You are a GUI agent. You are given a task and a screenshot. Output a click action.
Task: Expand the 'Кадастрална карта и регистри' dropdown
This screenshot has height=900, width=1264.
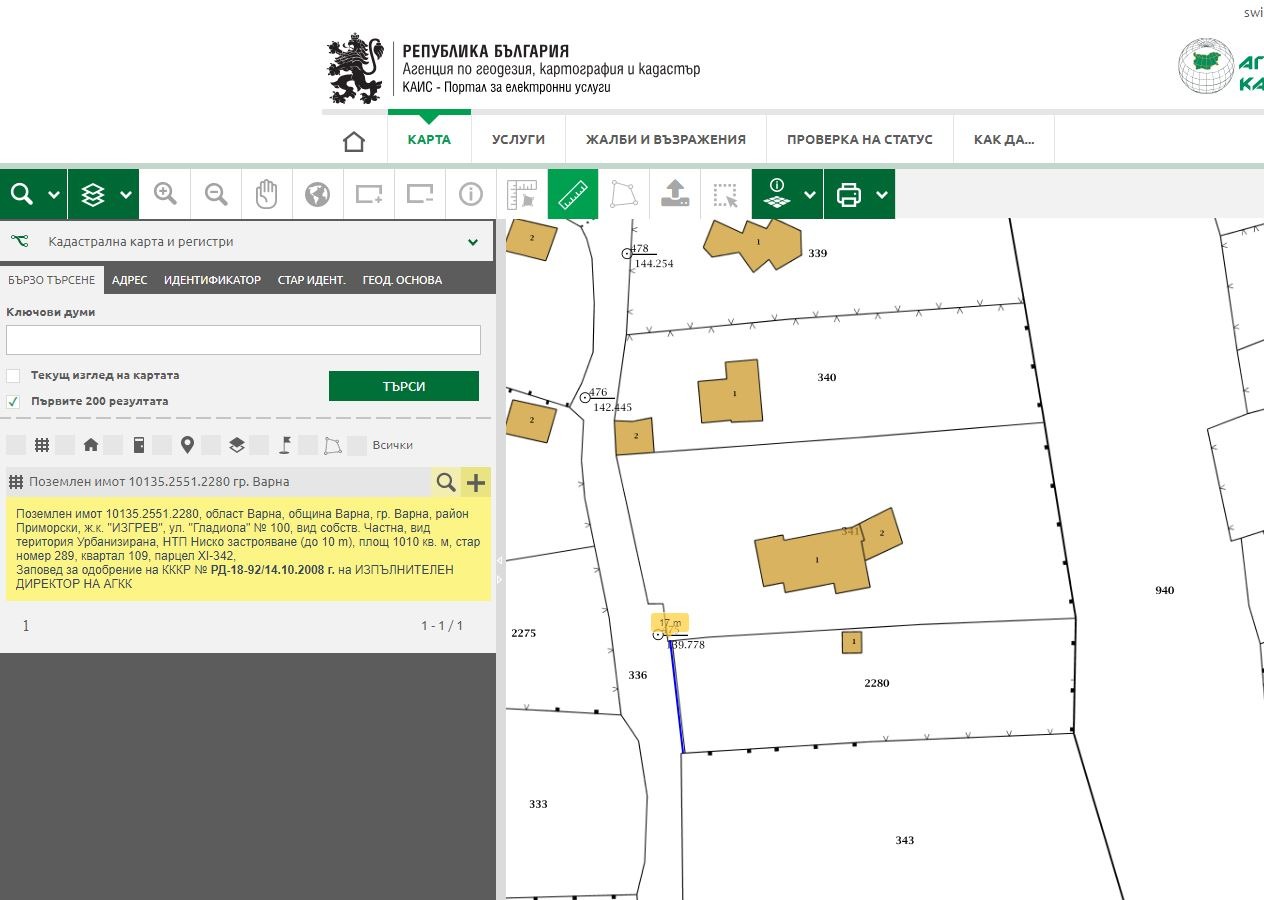(x=473, y=242)
